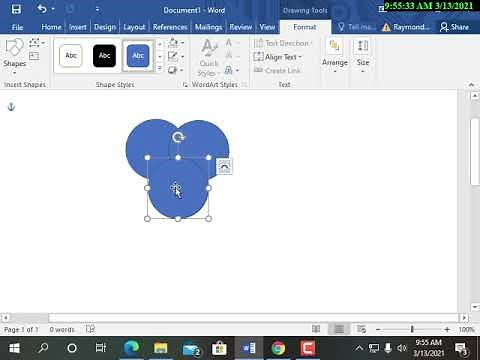Open the Raymond account menu
Screen dimensions: 480x360
406,27
